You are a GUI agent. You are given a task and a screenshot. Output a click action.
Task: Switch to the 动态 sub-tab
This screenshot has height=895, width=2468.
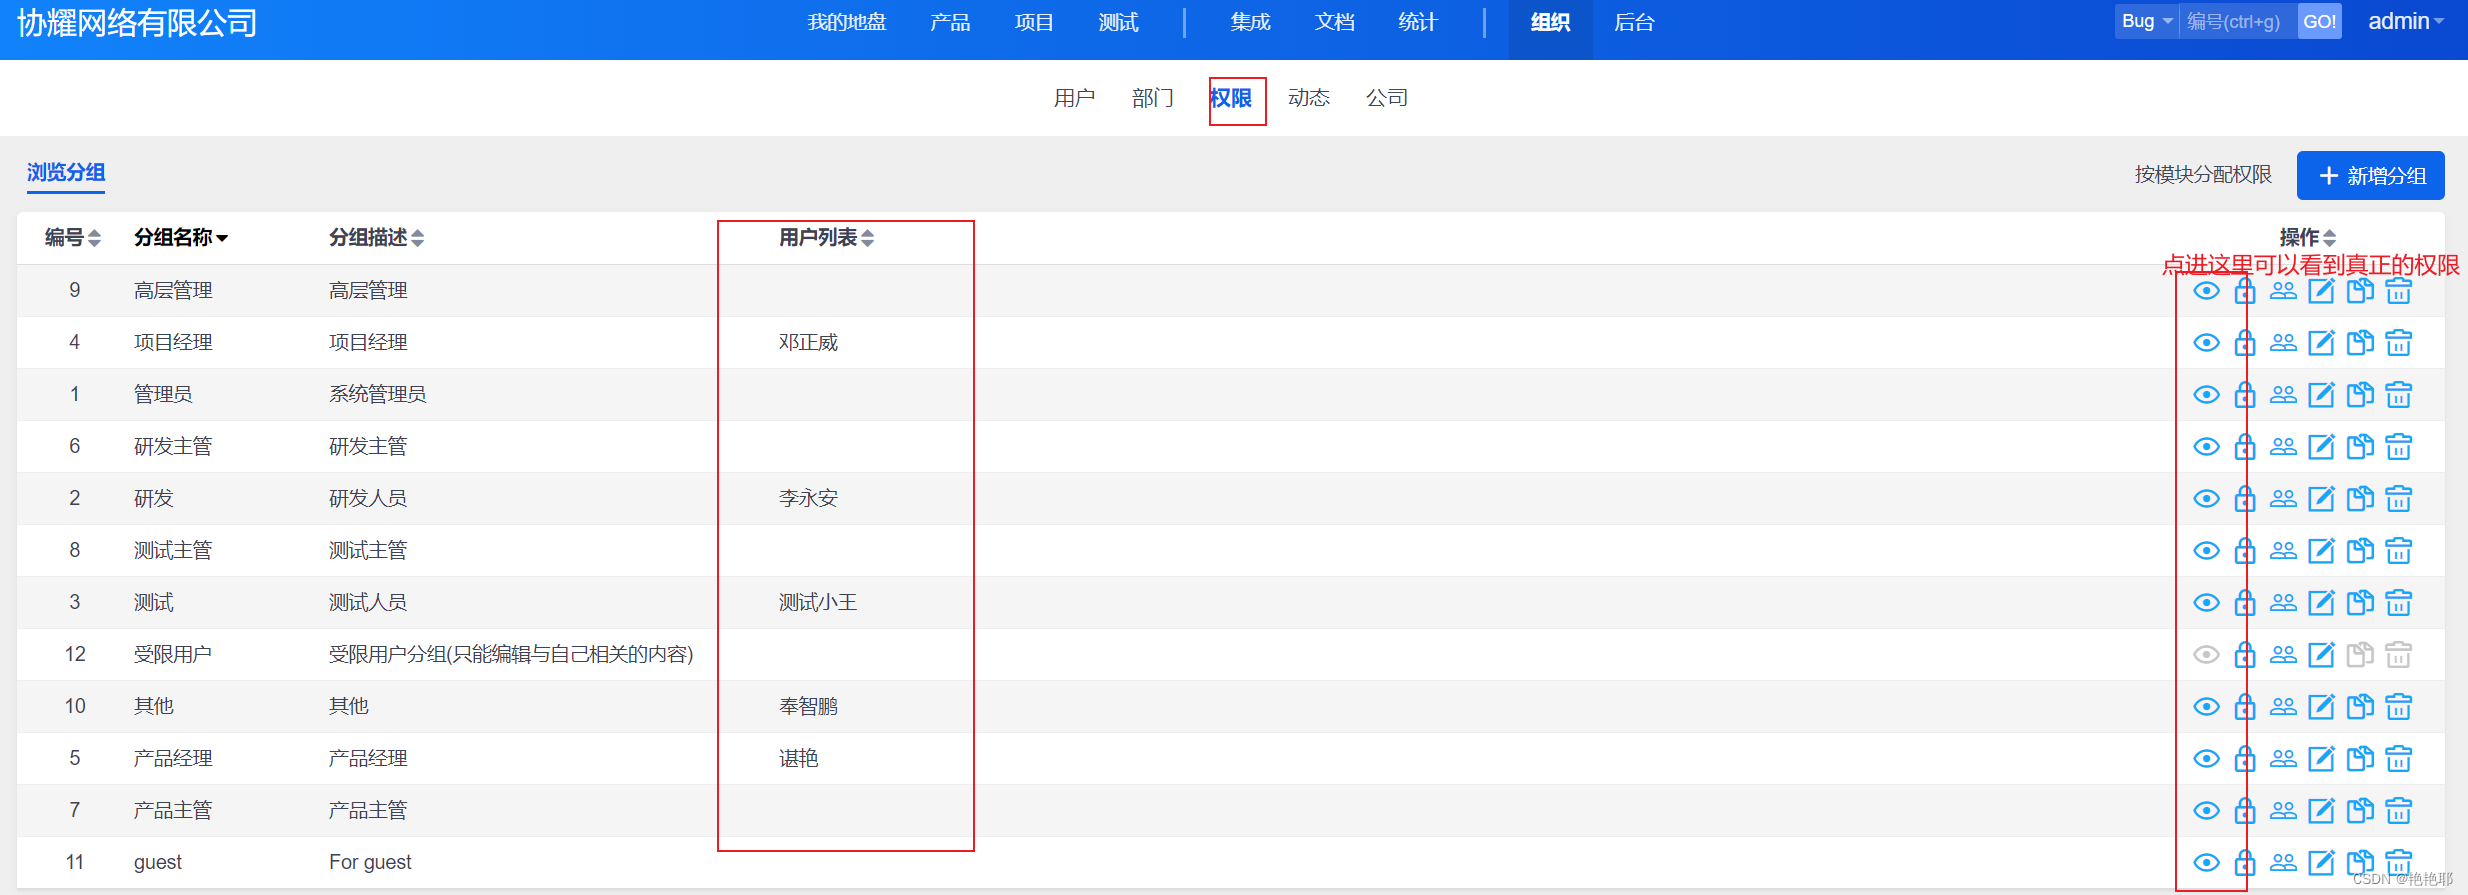(x=1309, y=98)
